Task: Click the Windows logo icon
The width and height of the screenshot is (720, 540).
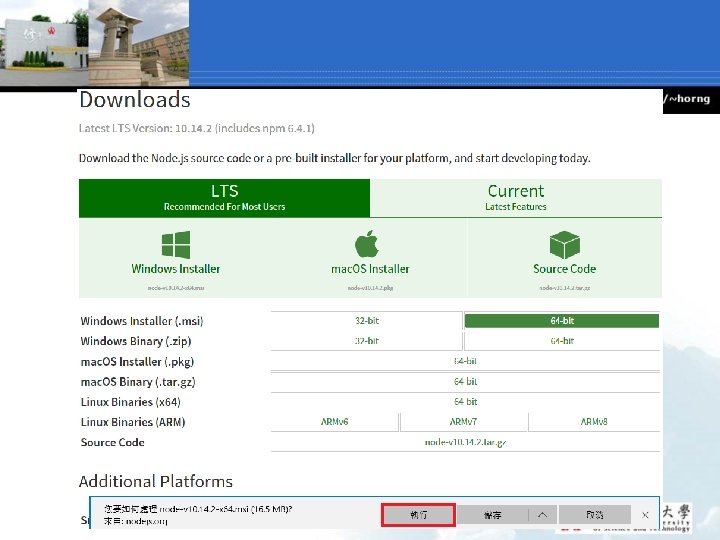Action: tap(176, 245)
